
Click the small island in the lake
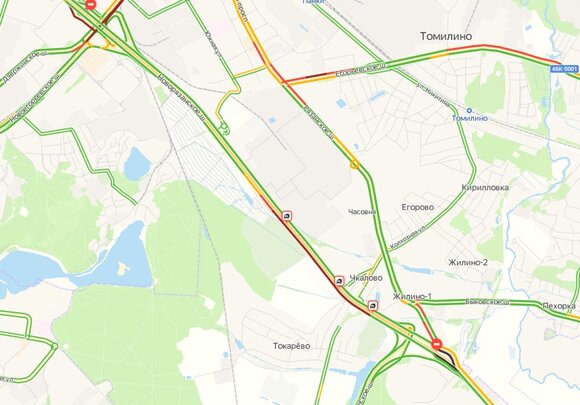[122, 269]
